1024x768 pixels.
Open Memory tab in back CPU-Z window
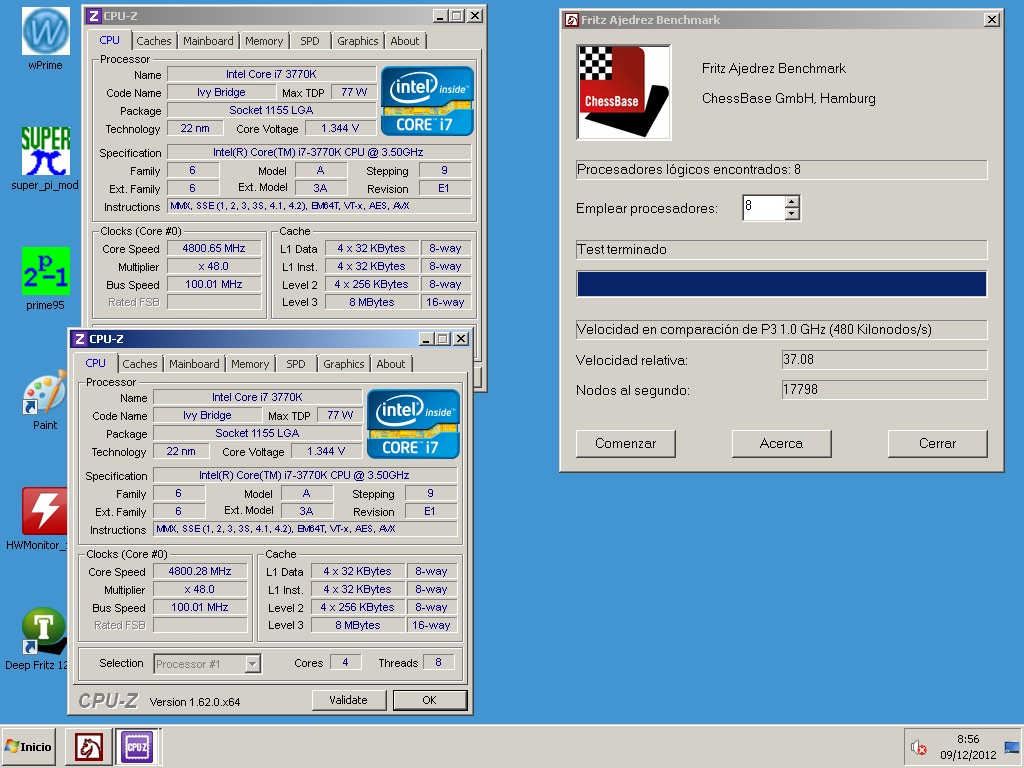[264, 40]
